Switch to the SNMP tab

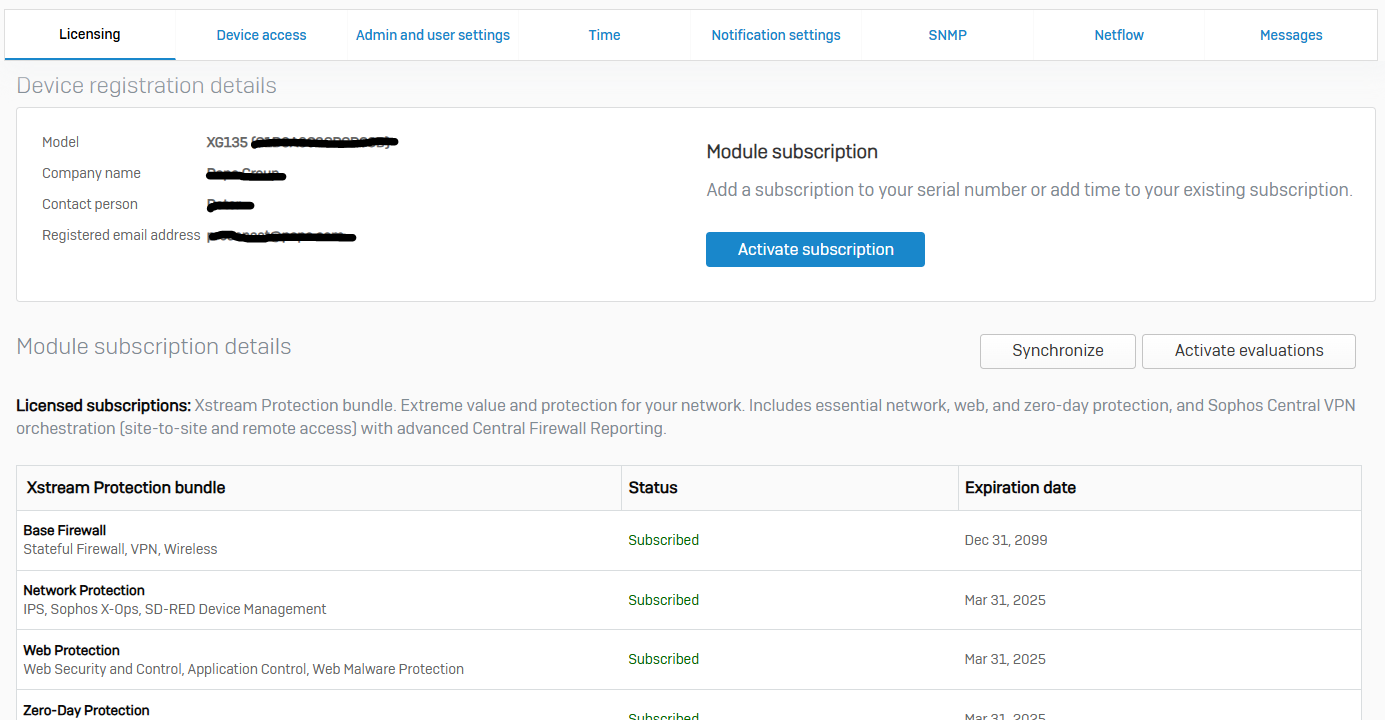pos(947,35)
